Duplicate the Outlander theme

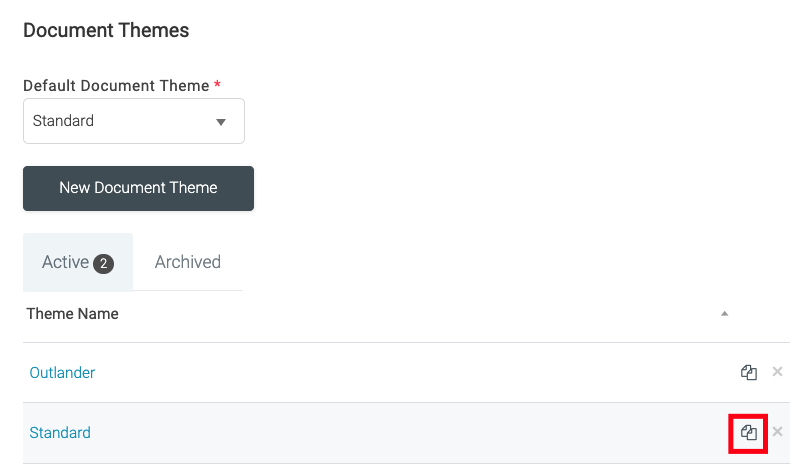coord(748,372)
